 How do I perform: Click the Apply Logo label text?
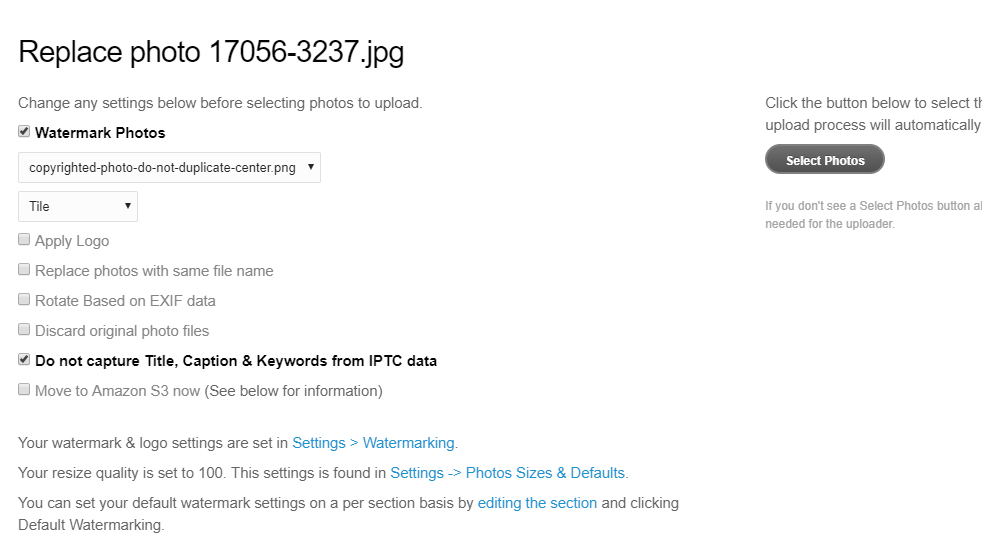[72, 241]
